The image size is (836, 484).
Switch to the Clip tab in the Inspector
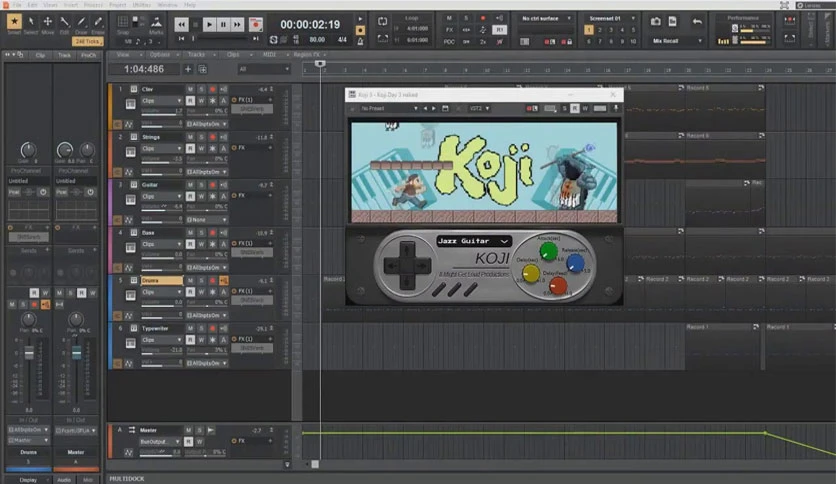pos(41,55)
